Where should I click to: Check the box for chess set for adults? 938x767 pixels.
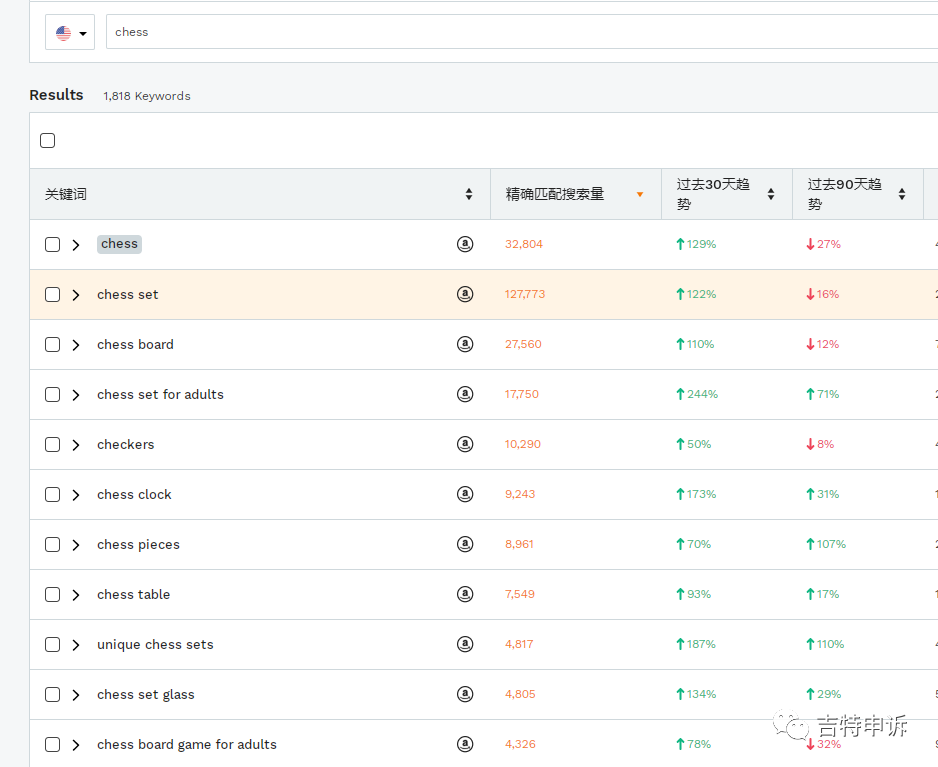pos(52,395)
